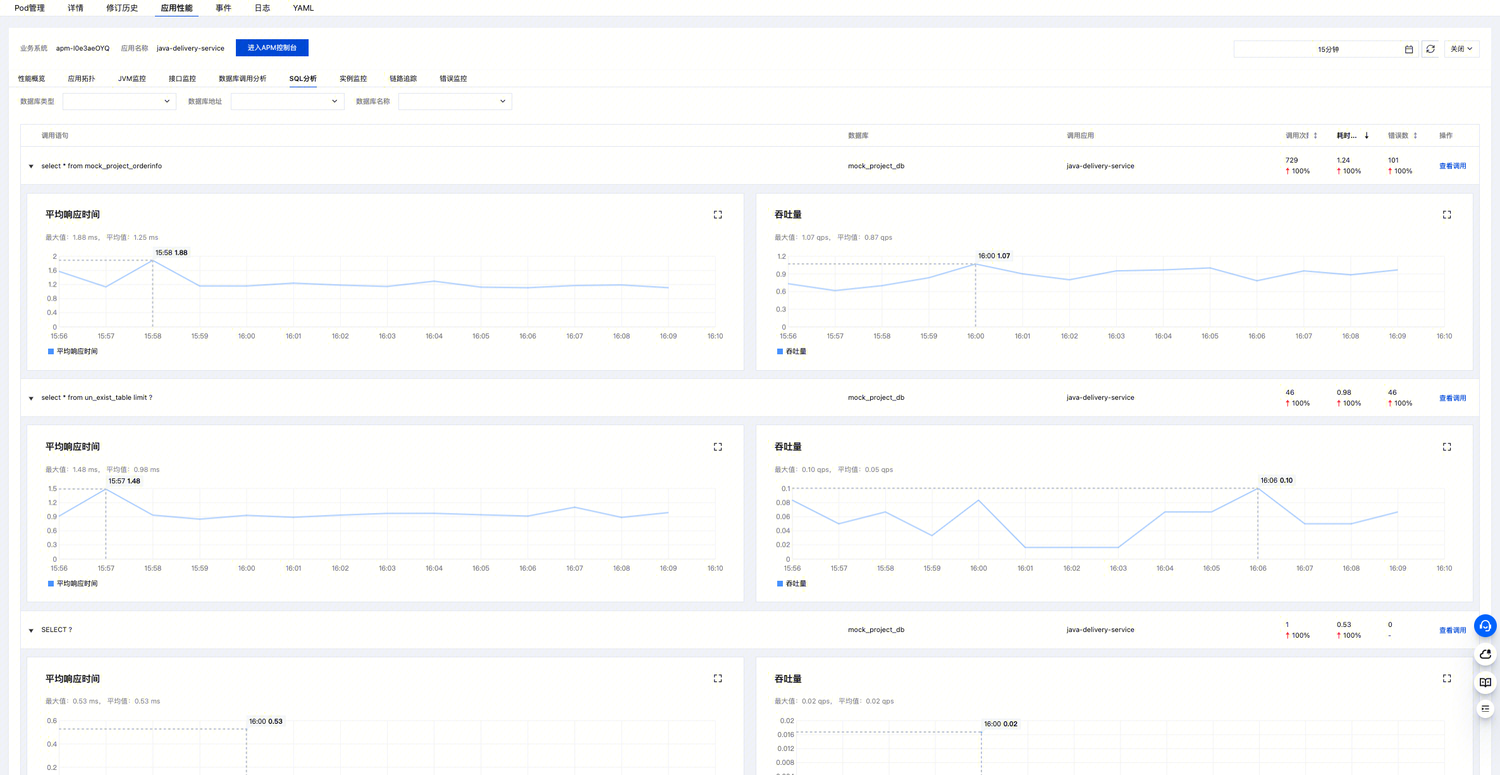This screenshot has width=1500, height=775.
Task: Click the 15:57 peak on un_exist_table response chart
Action: click(106, 489)
